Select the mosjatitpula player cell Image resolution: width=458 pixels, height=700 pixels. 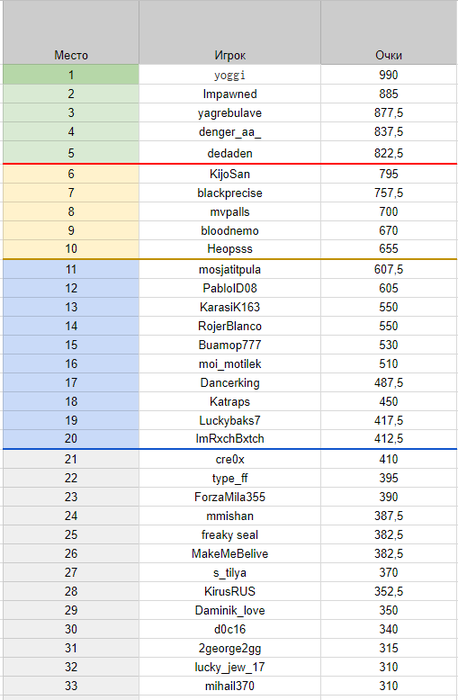[229, 269]
